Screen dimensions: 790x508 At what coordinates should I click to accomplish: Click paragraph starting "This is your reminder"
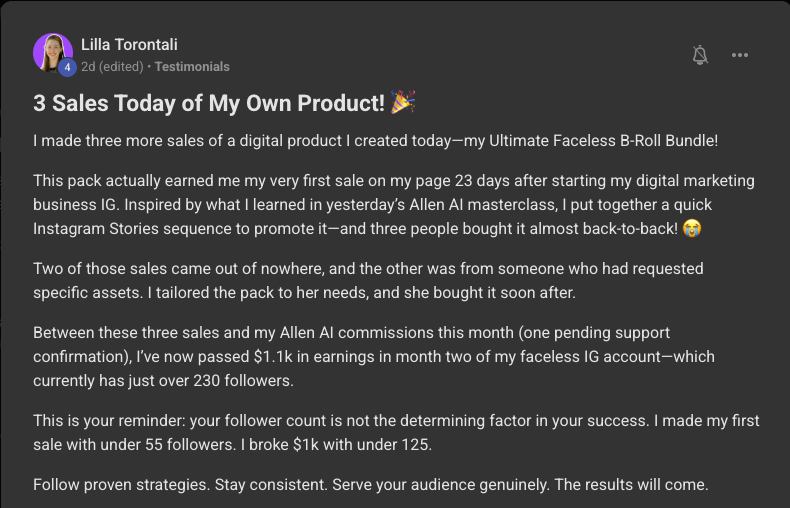tap(396, 432)
